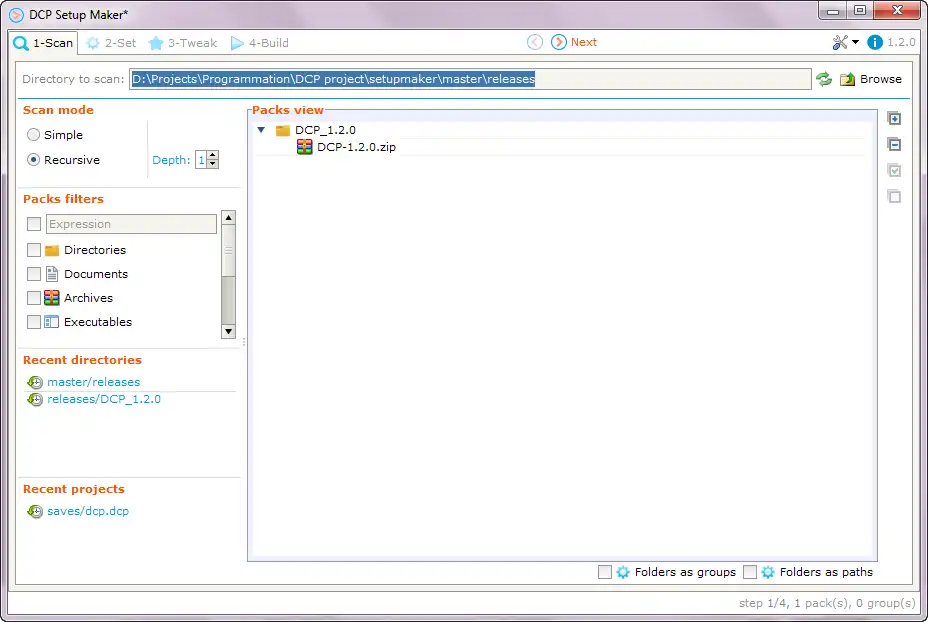The image size is (928, 622).
Task: Open the 1-Scan tab
Action: click(44, 43)
